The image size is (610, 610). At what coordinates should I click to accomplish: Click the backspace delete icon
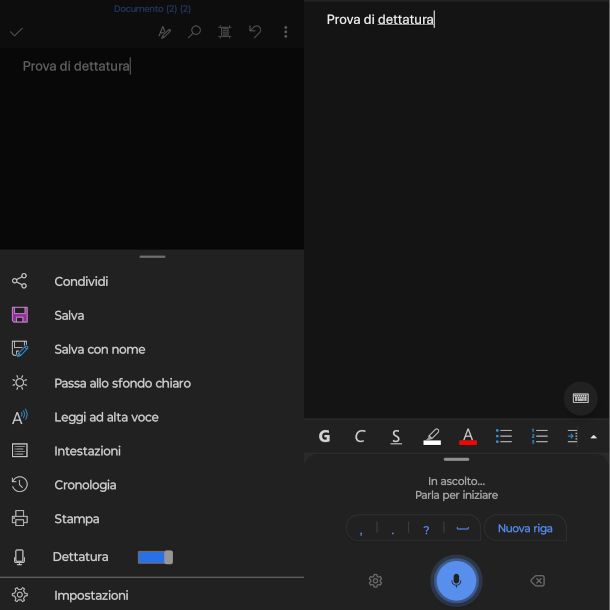tap(537, 581)
